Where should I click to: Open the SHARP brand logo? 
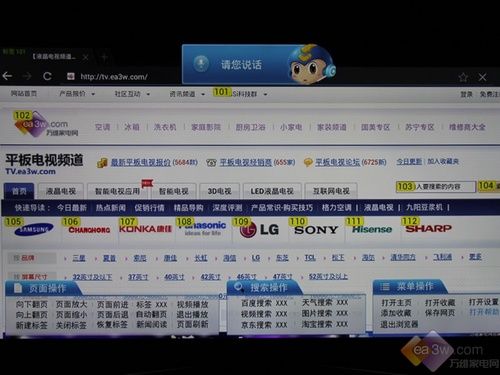(428, 228)
